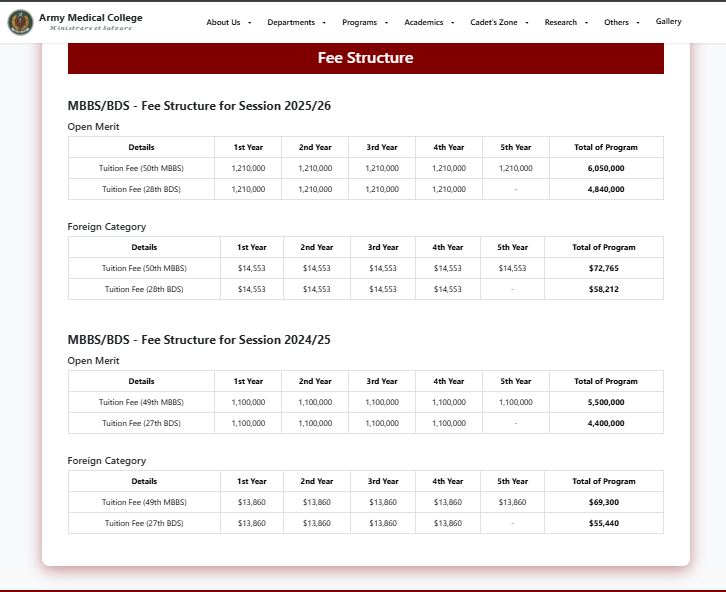Select the $55,440 total cell
Screen dimensions: 726x592
tap(604, 523)
